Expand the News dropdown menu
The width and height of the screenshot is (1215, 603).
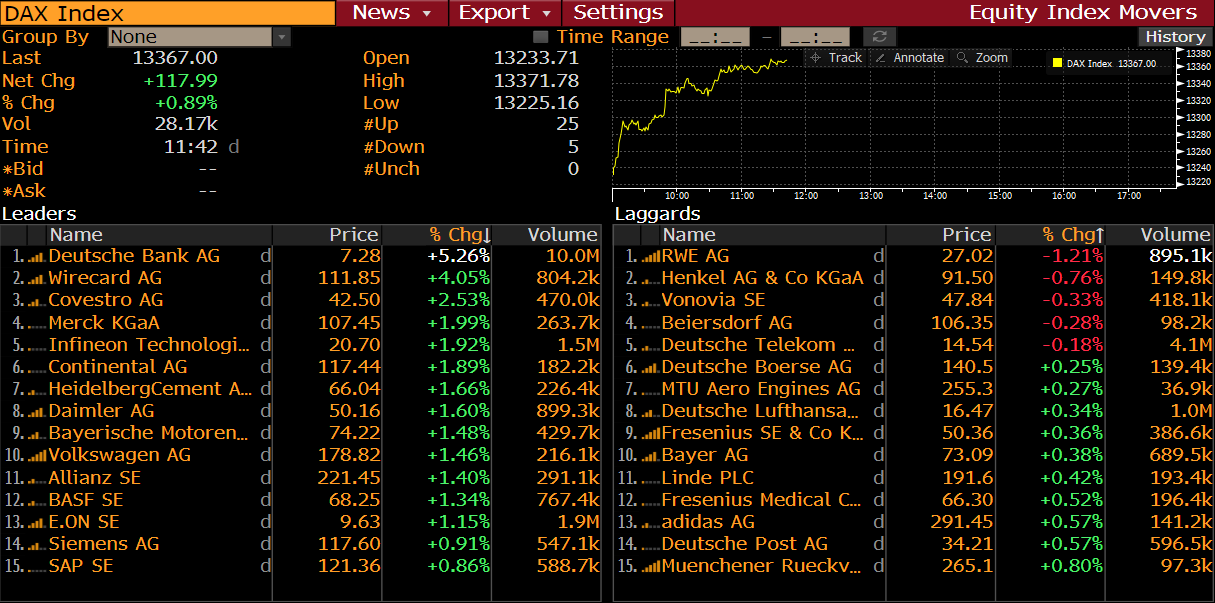tap(391, 13)
